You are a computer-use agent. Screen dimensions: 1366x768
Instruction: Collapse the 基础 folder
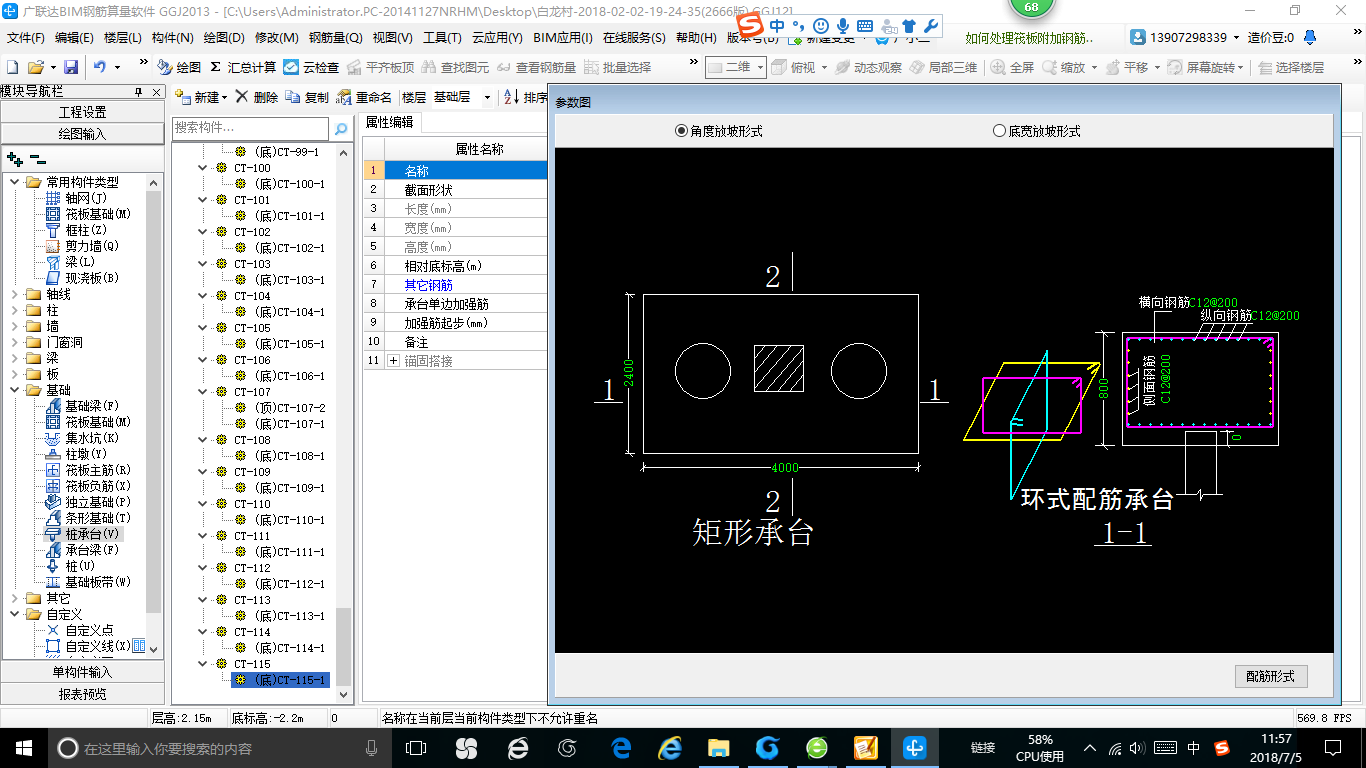tap(14, 390)
